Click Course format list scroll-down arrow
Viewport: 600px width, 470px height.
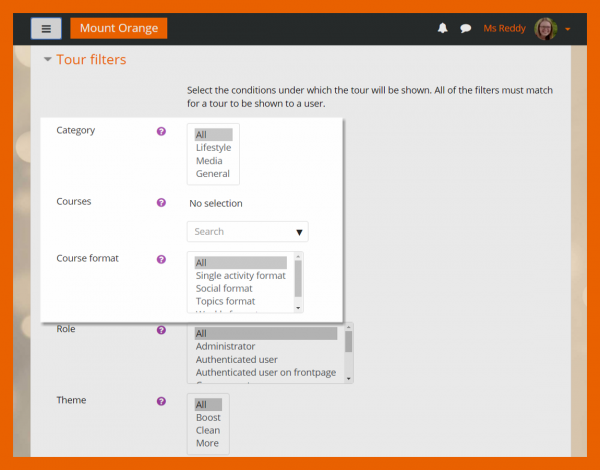(298, 308)
